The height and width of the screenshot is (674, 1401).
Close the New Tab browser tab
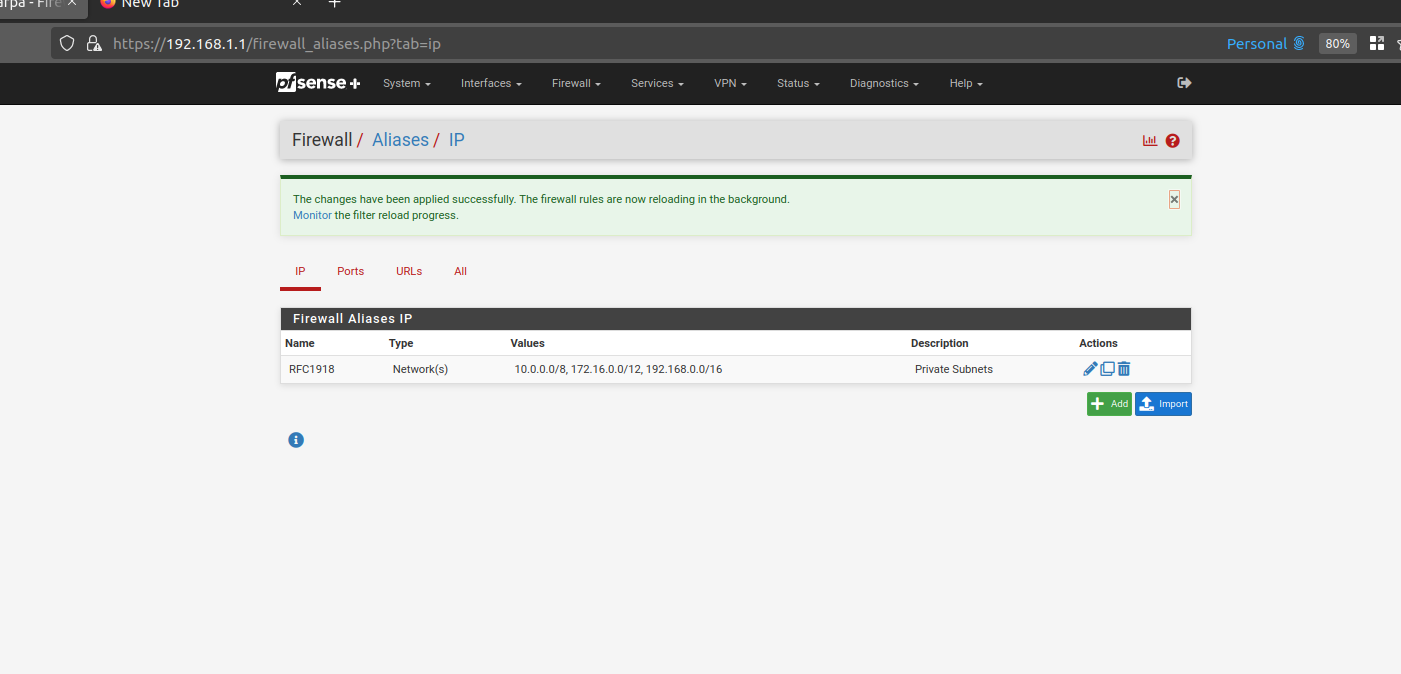point(297,4)
